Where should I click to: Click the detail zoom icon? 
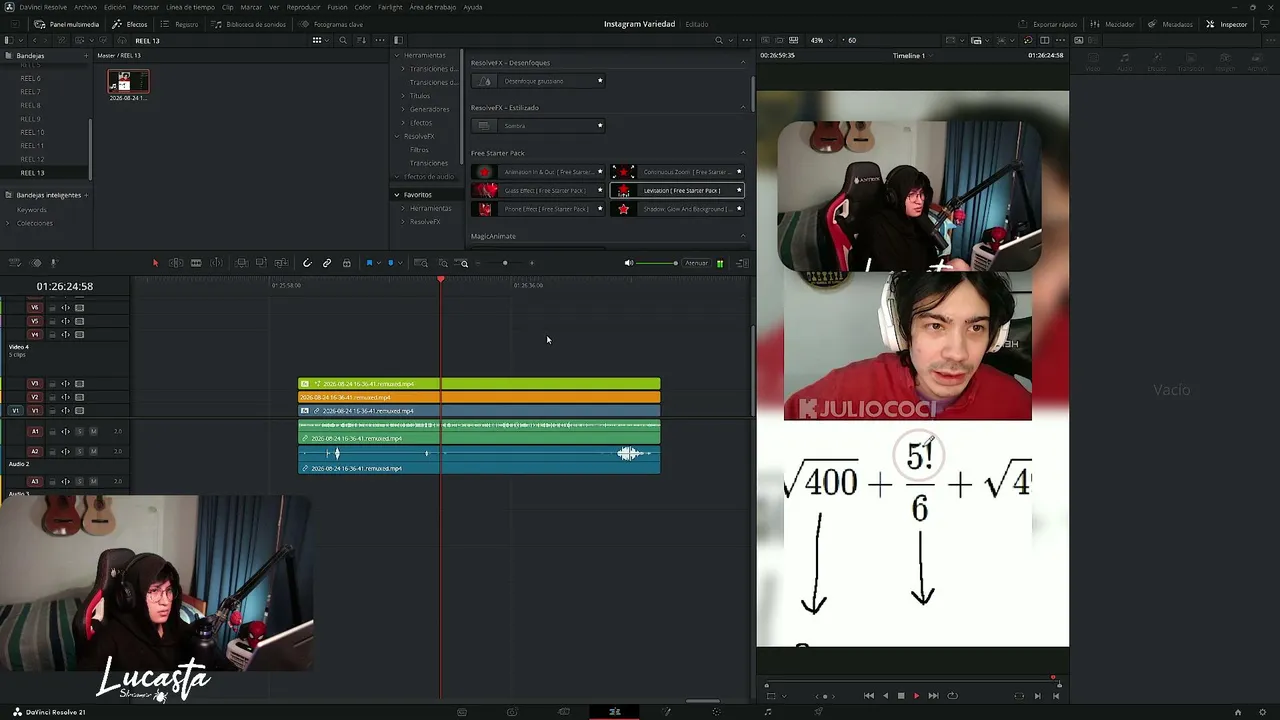[x=443, y=263]
